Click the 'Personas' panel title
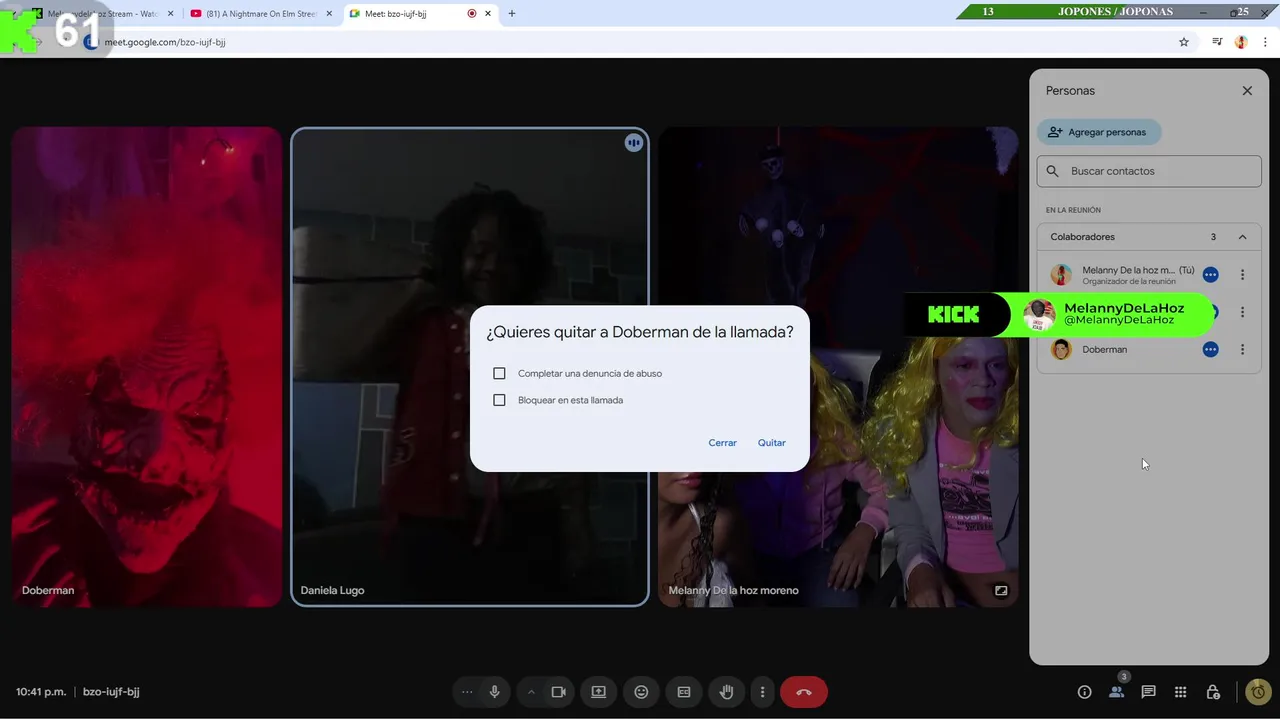 point(1070,91)
